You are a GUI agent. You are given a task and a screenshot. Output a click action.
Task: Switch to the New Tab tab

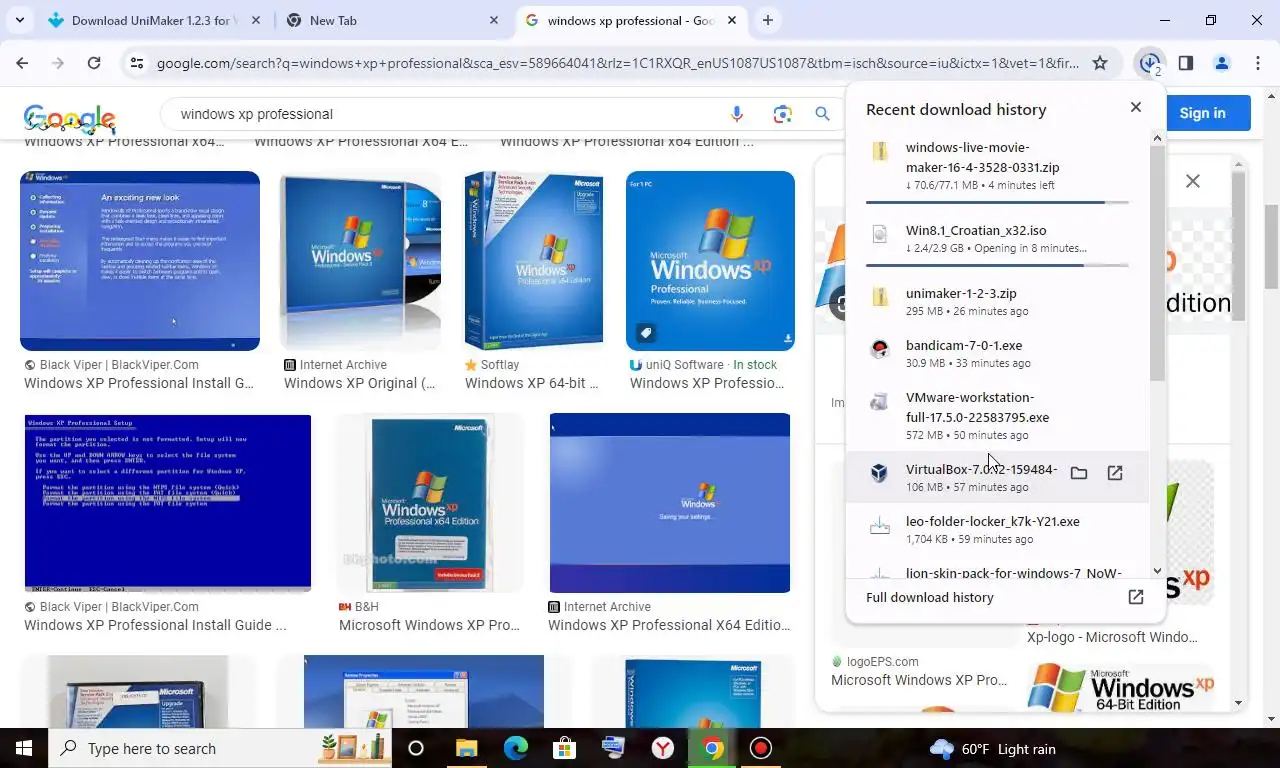coord(390,20)
